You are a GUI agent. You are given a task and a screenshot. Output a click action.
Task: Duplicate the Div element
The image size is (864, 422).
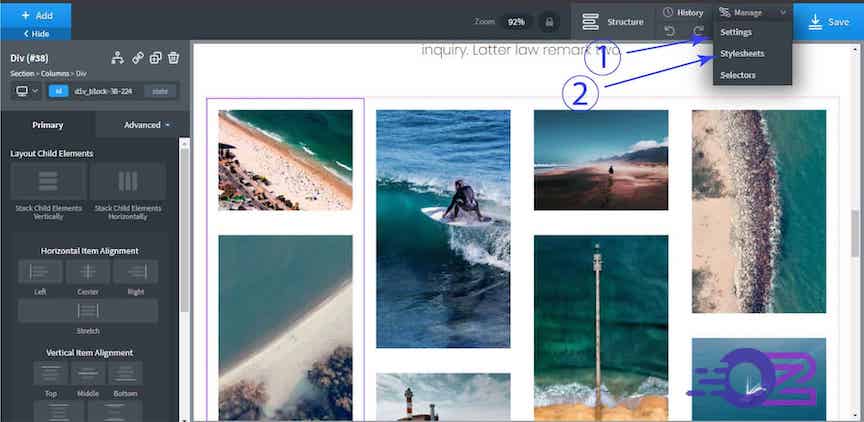(156, 58)
